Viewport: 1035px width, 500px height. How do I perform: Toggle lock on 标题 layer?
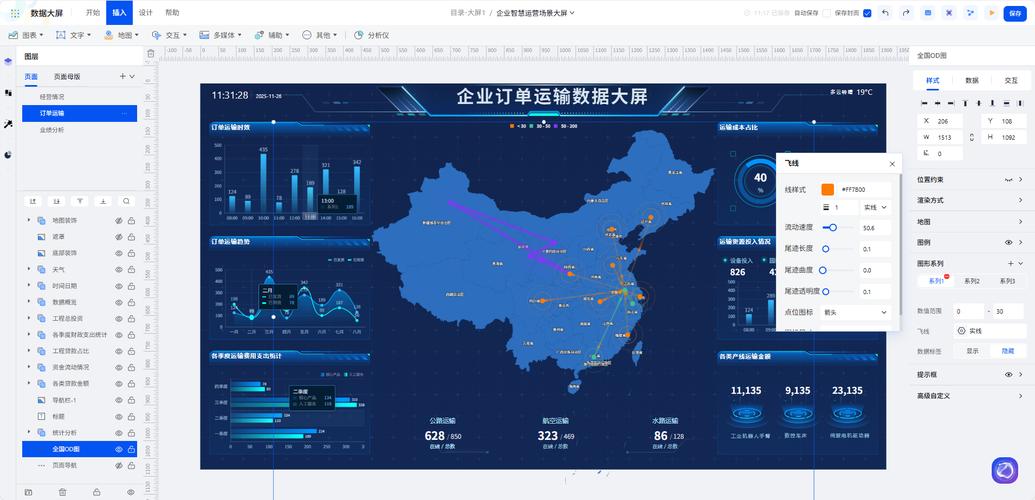131,416
